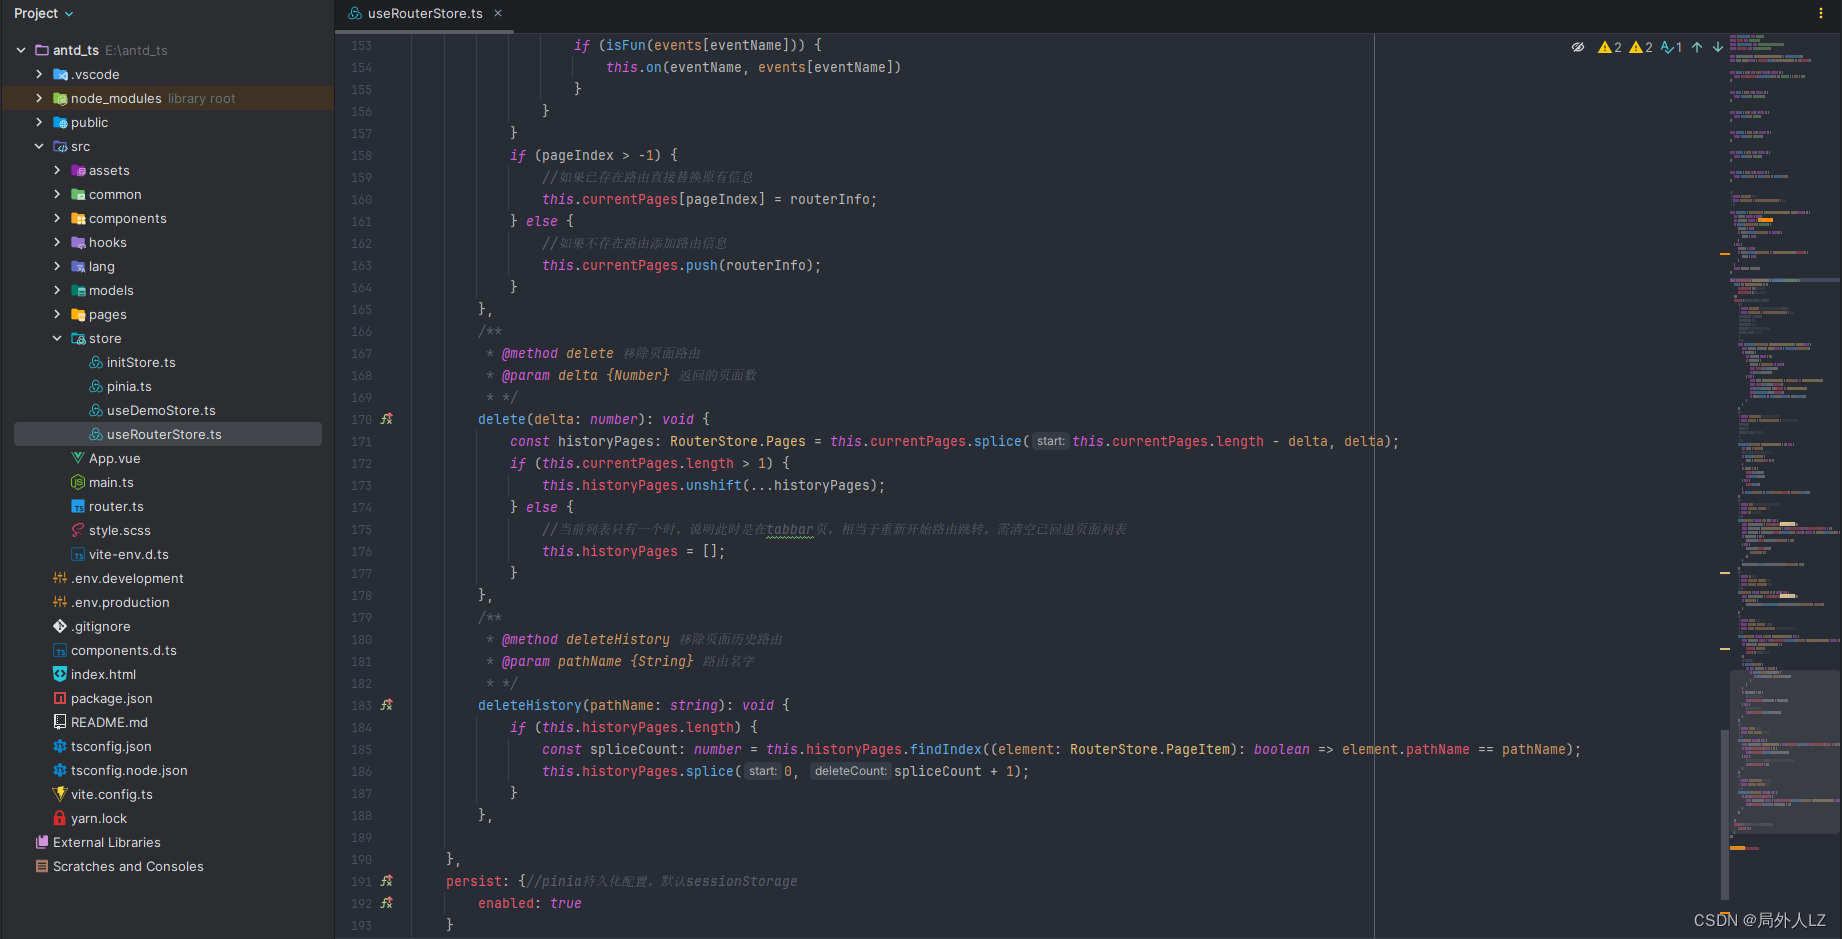Open main.ts file
The image size is (1842, 939).
coord(111,482)
